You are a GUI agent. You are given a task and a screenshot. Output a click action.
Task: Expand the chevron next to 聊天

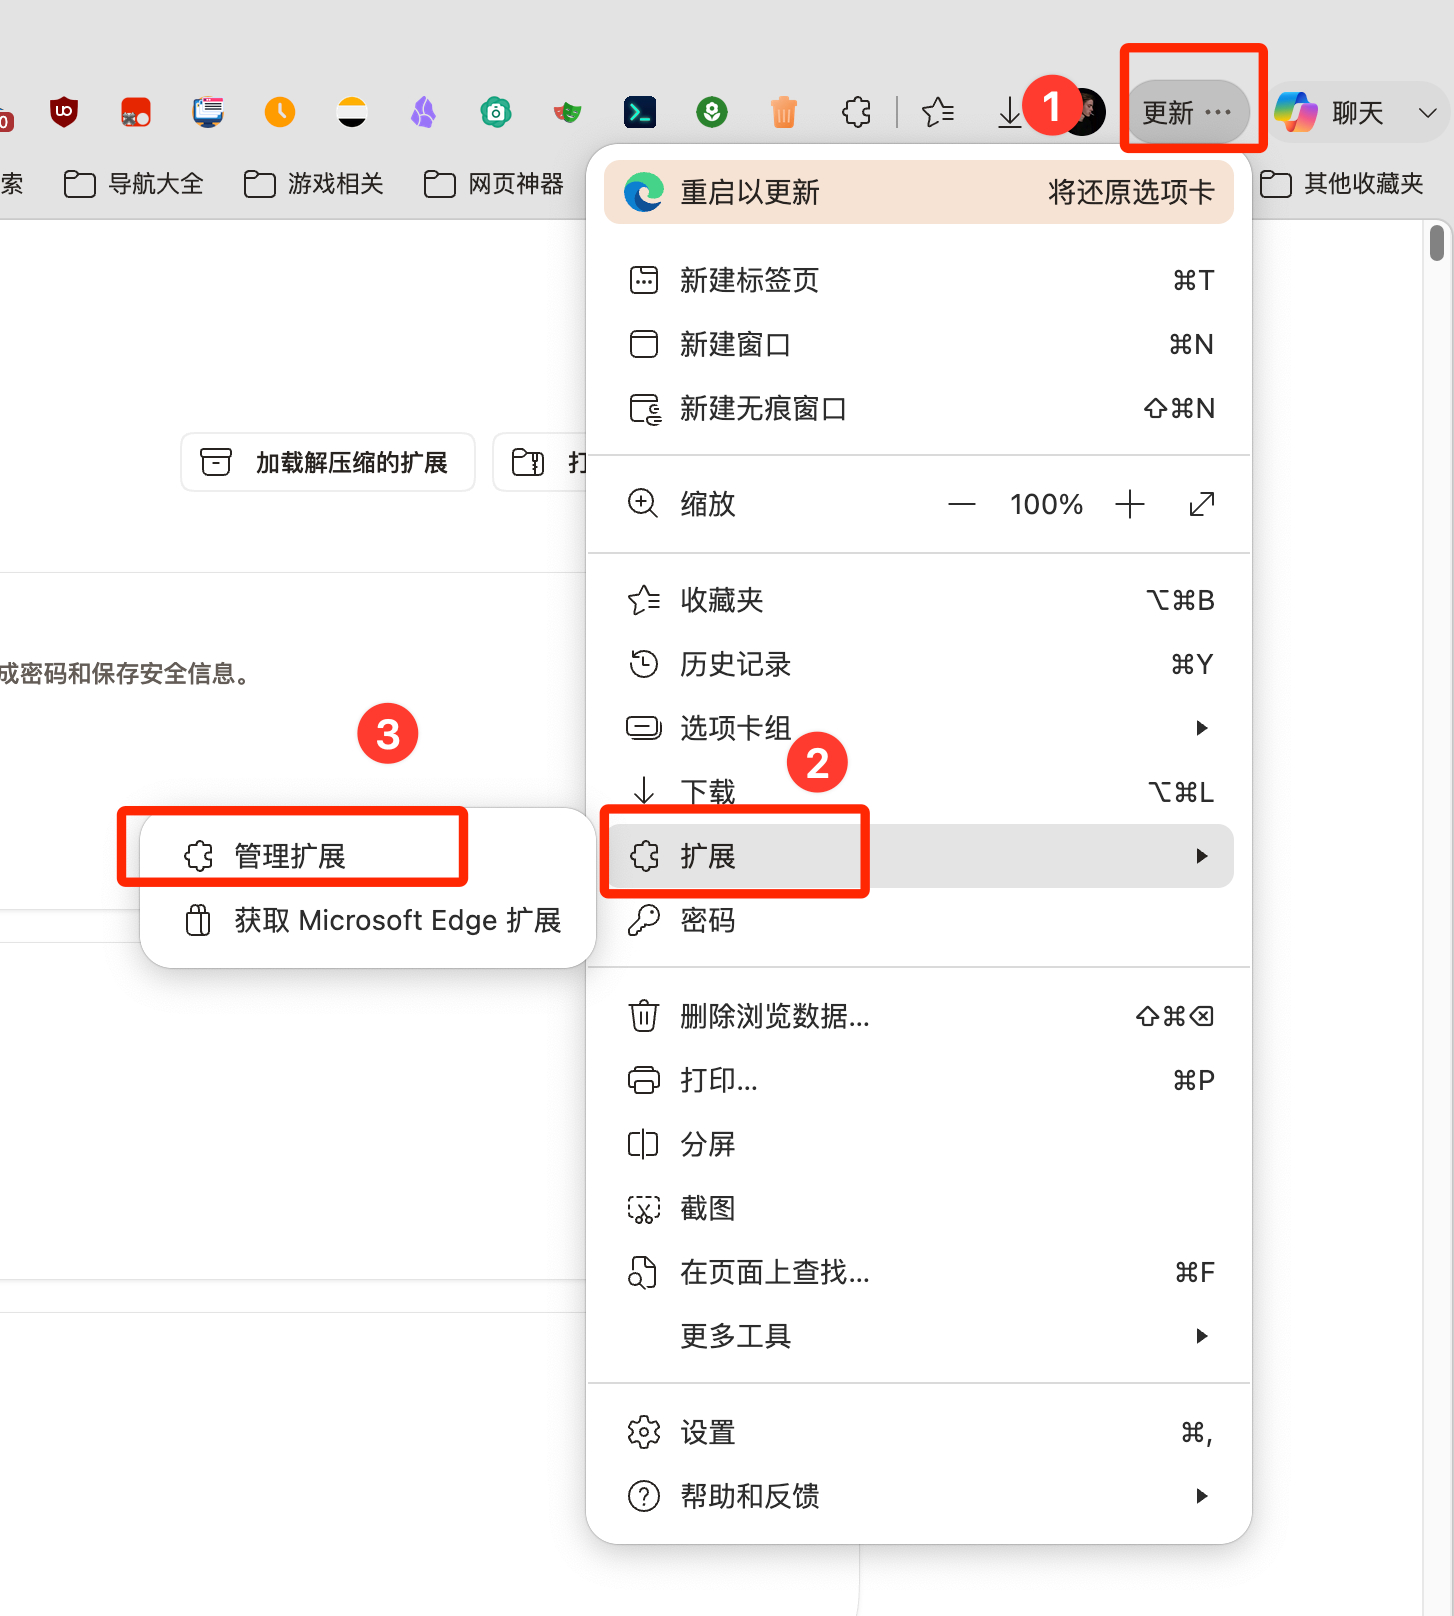coord(1428,112)
